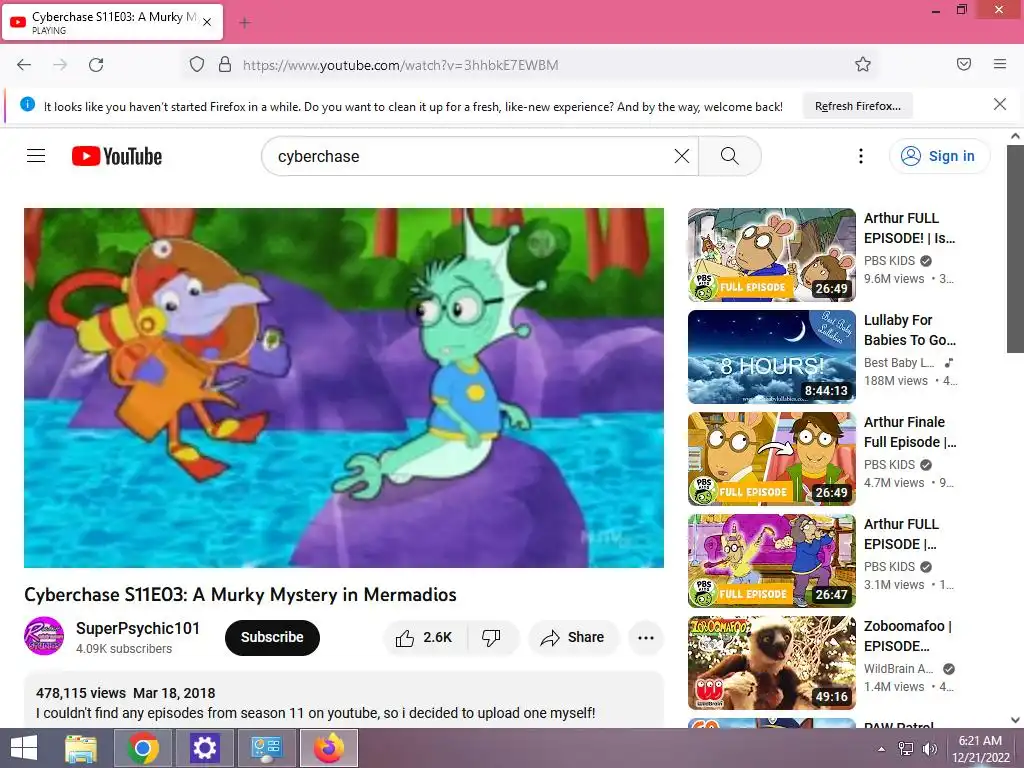The image size is (1024, 768).
Task: Open SuperPsychic101 channel name link
Action: (x=138, y=628)
